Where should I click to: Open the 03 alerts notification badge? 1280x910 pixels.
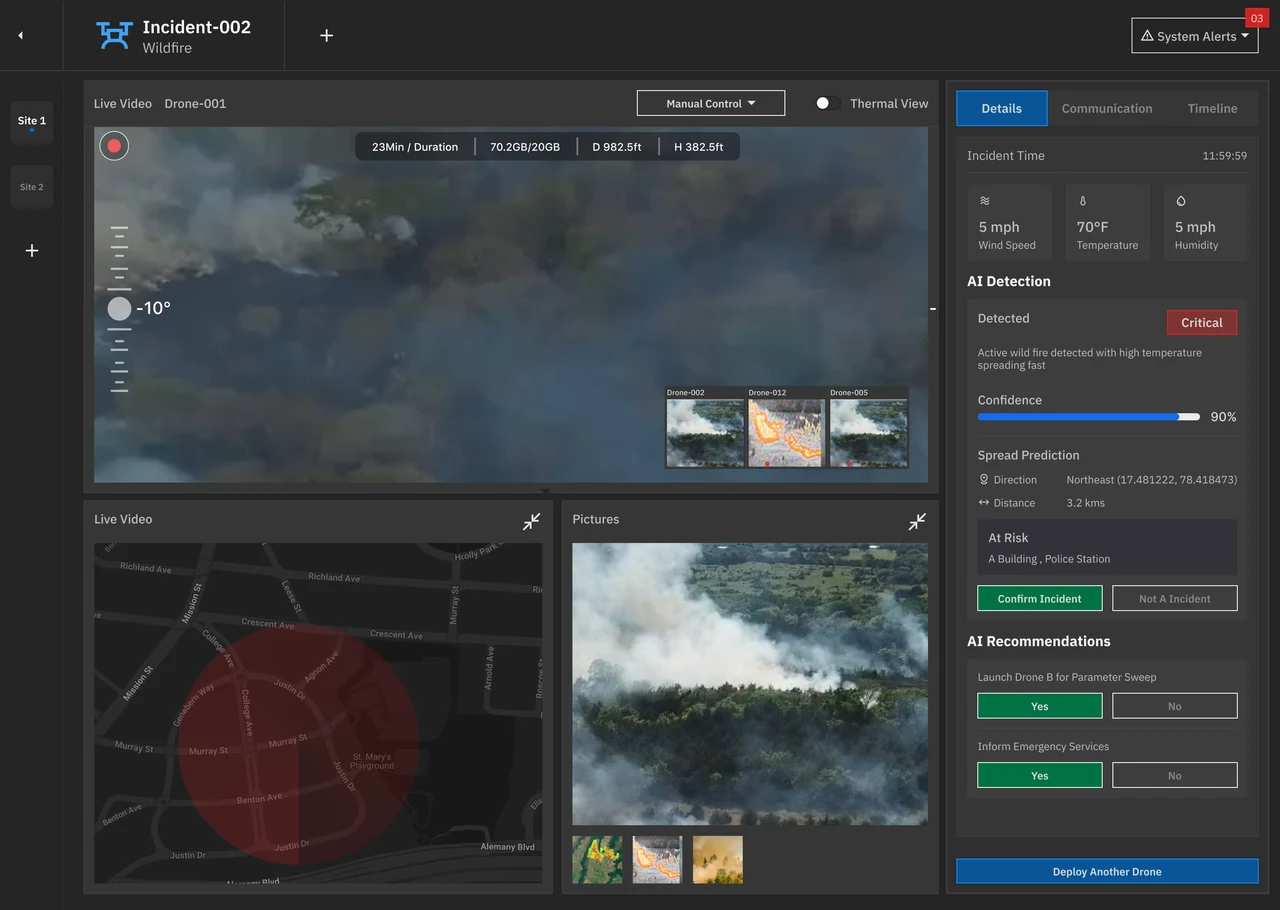pyautogui.click(x=1257, y=18)
